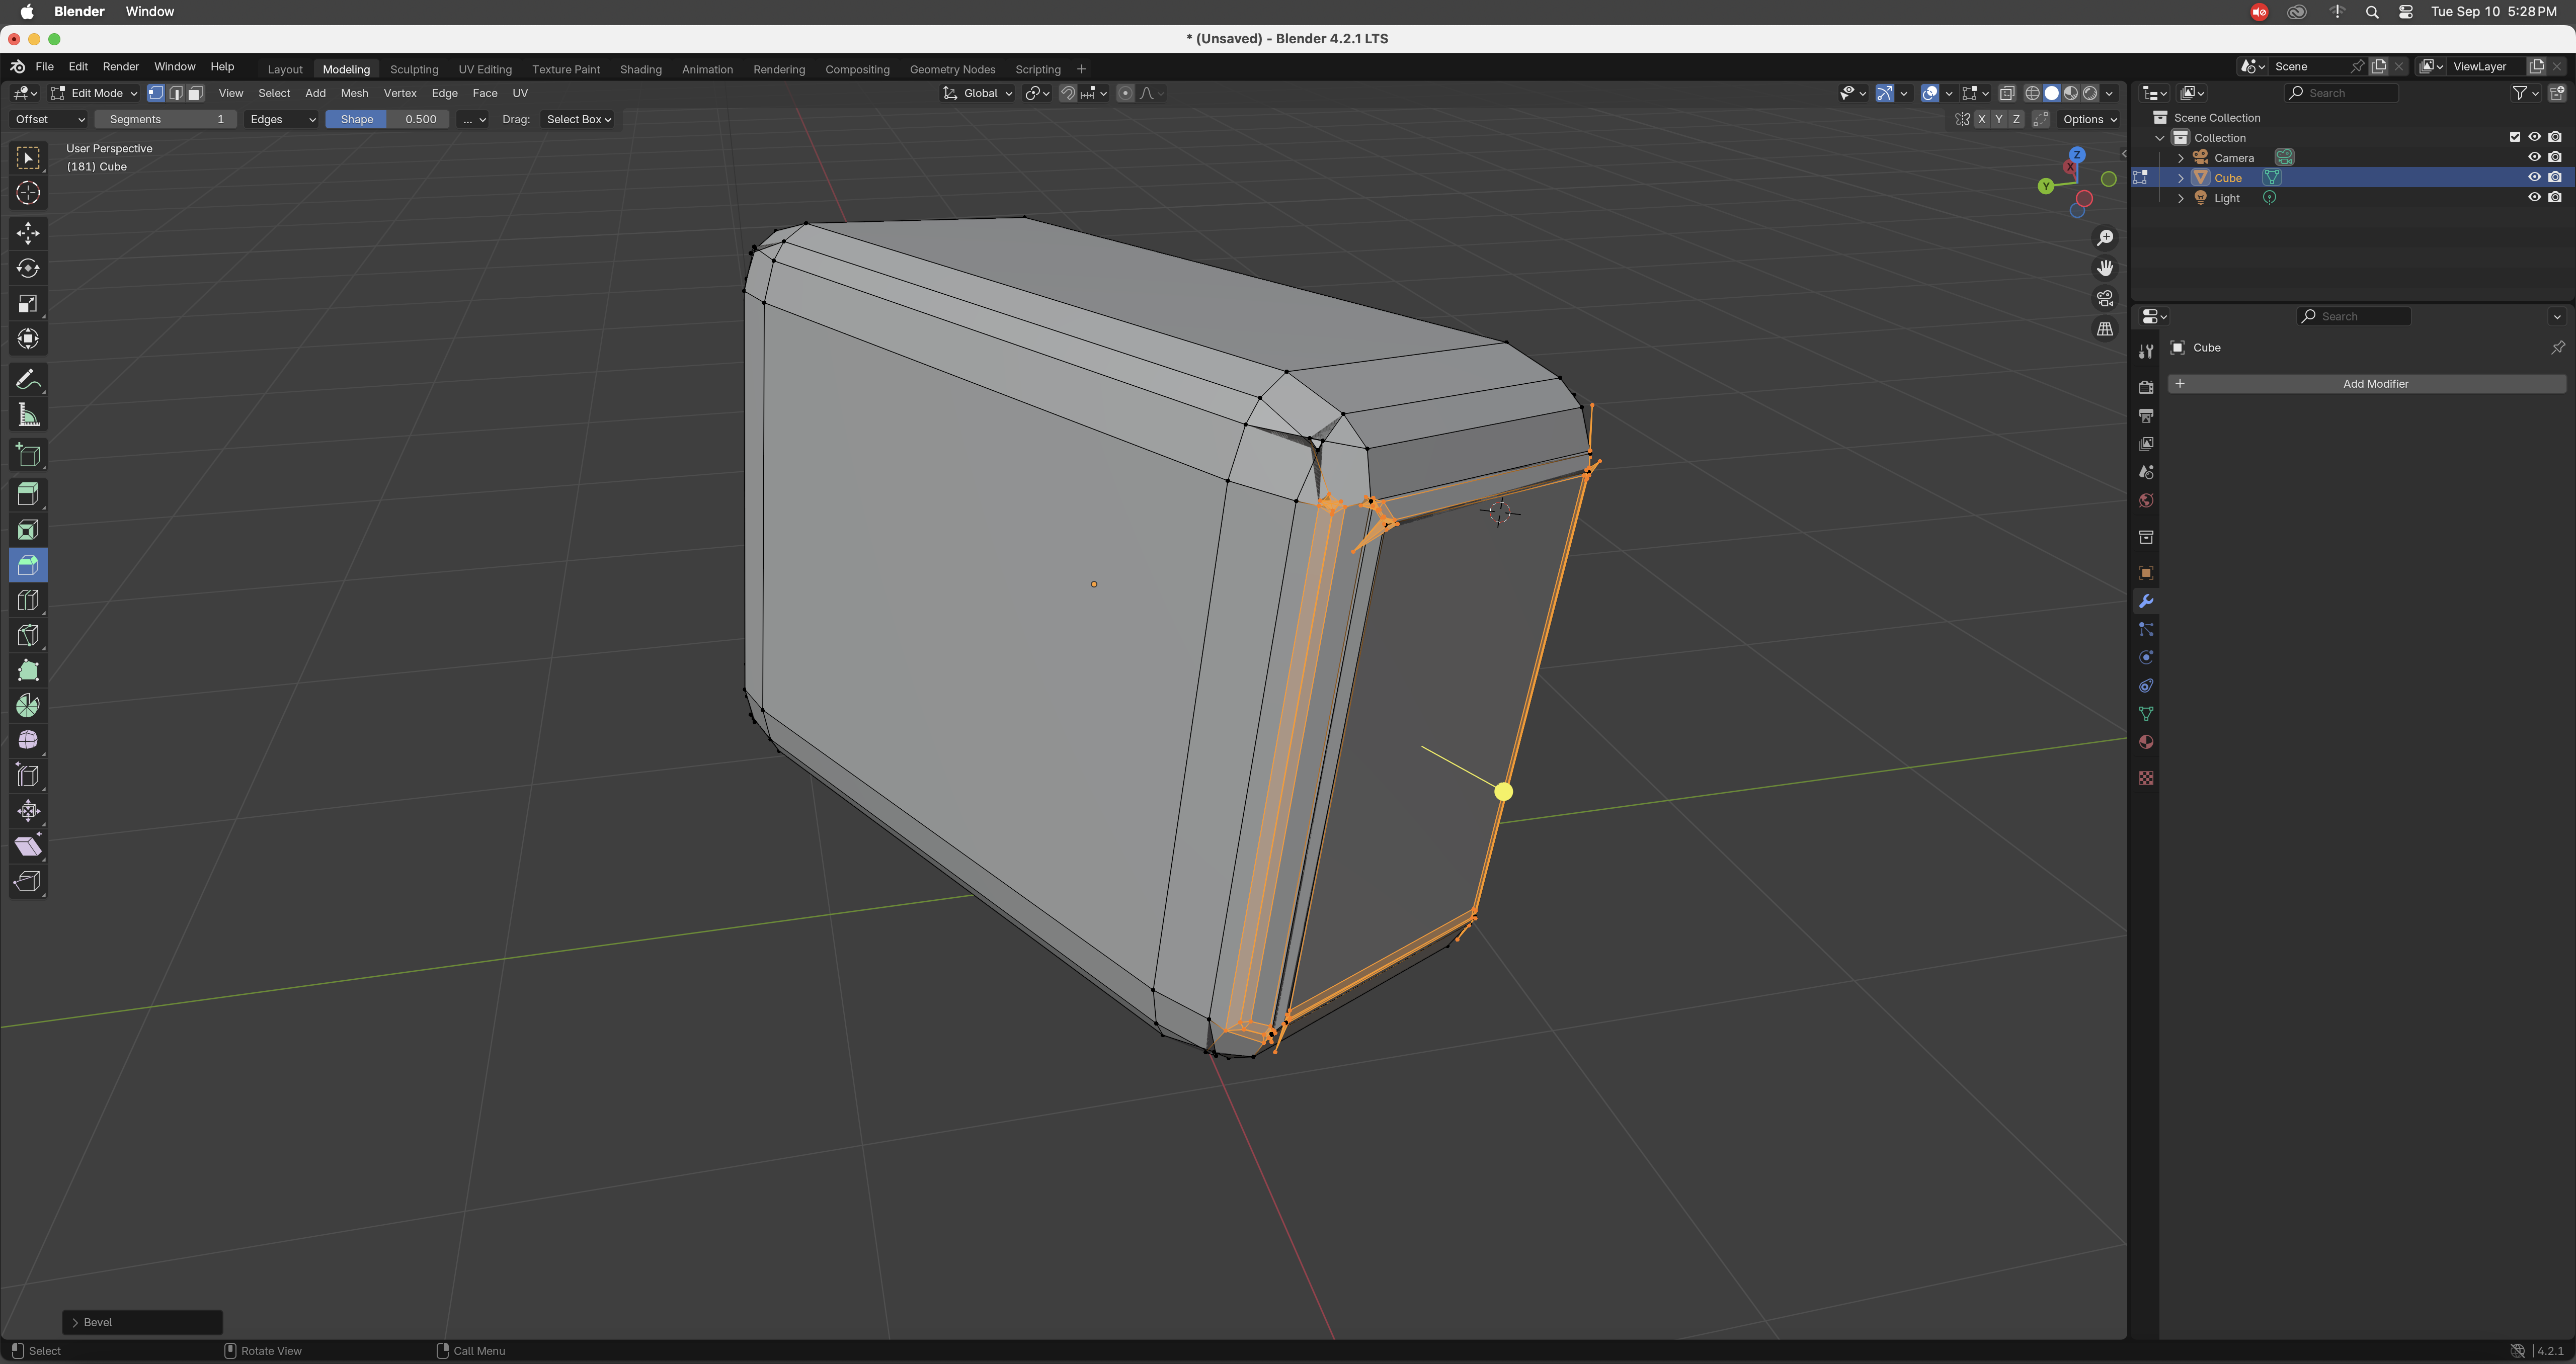2576x1364 pixels.
Task: Select the Knife tool
Action: coord(28,635)
